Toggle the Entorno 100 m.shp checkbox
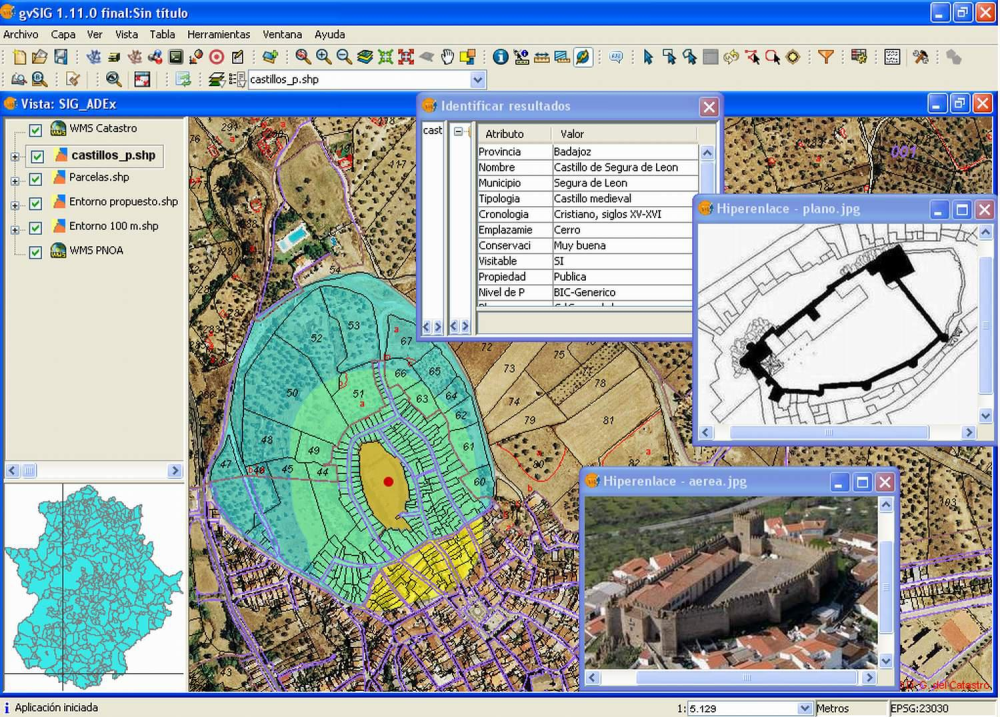1000x717 pixels. click(x=36, y=228)
